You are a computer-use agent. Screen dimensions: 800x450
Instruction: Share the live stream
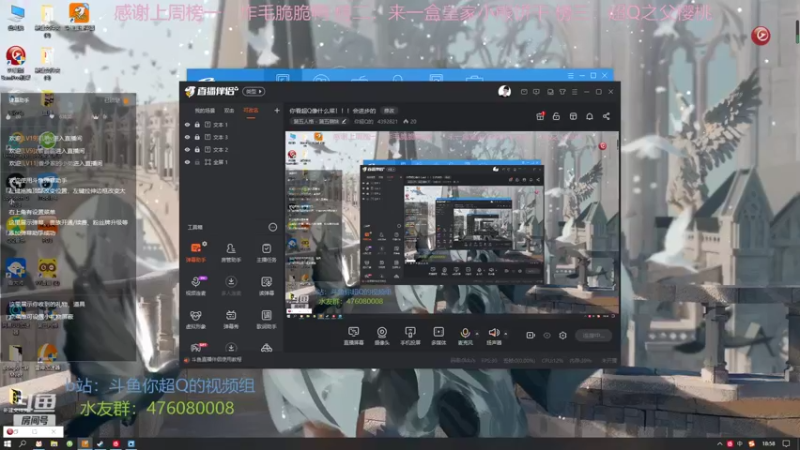(606, 116)
